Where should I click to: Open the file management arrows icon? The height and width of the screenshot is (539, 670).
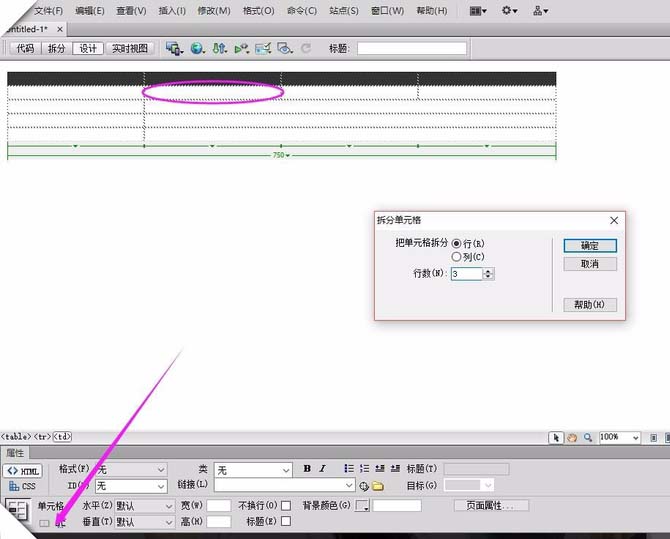pyautogui.click(x=220, y=48)
